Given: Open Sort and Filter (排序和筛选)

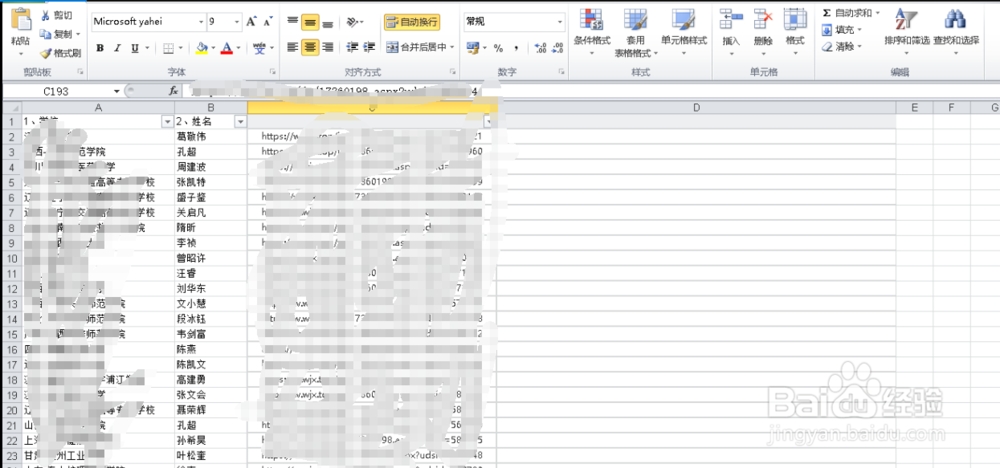Looking at the screenshot, I should point(906,31).
